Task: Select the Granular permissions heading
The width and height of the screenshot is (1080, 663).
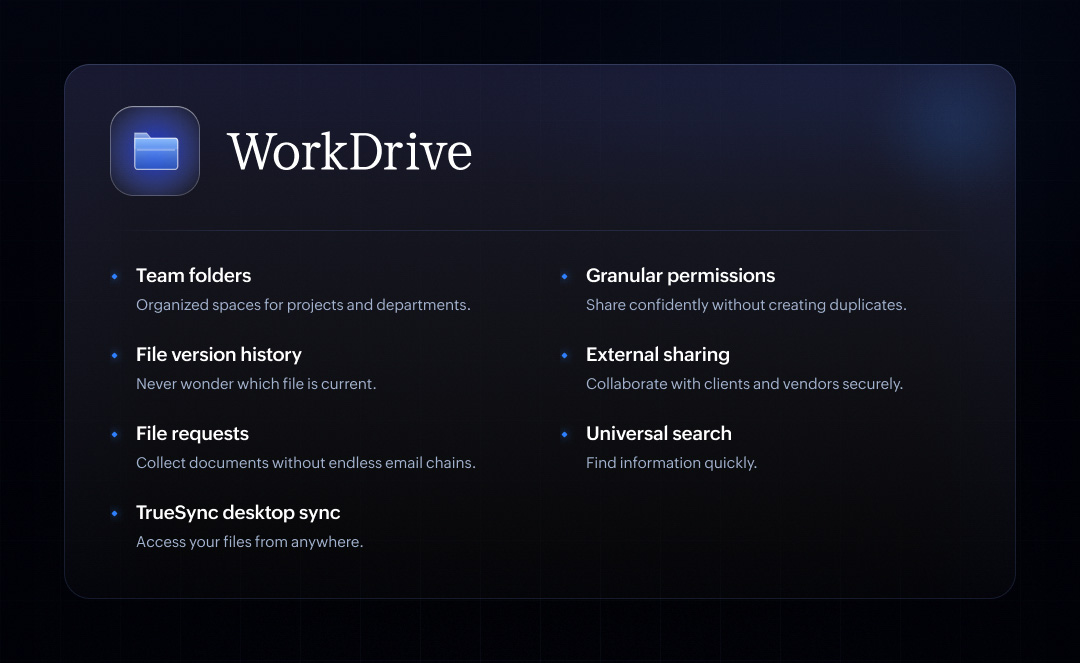Action: click(681, 275)
